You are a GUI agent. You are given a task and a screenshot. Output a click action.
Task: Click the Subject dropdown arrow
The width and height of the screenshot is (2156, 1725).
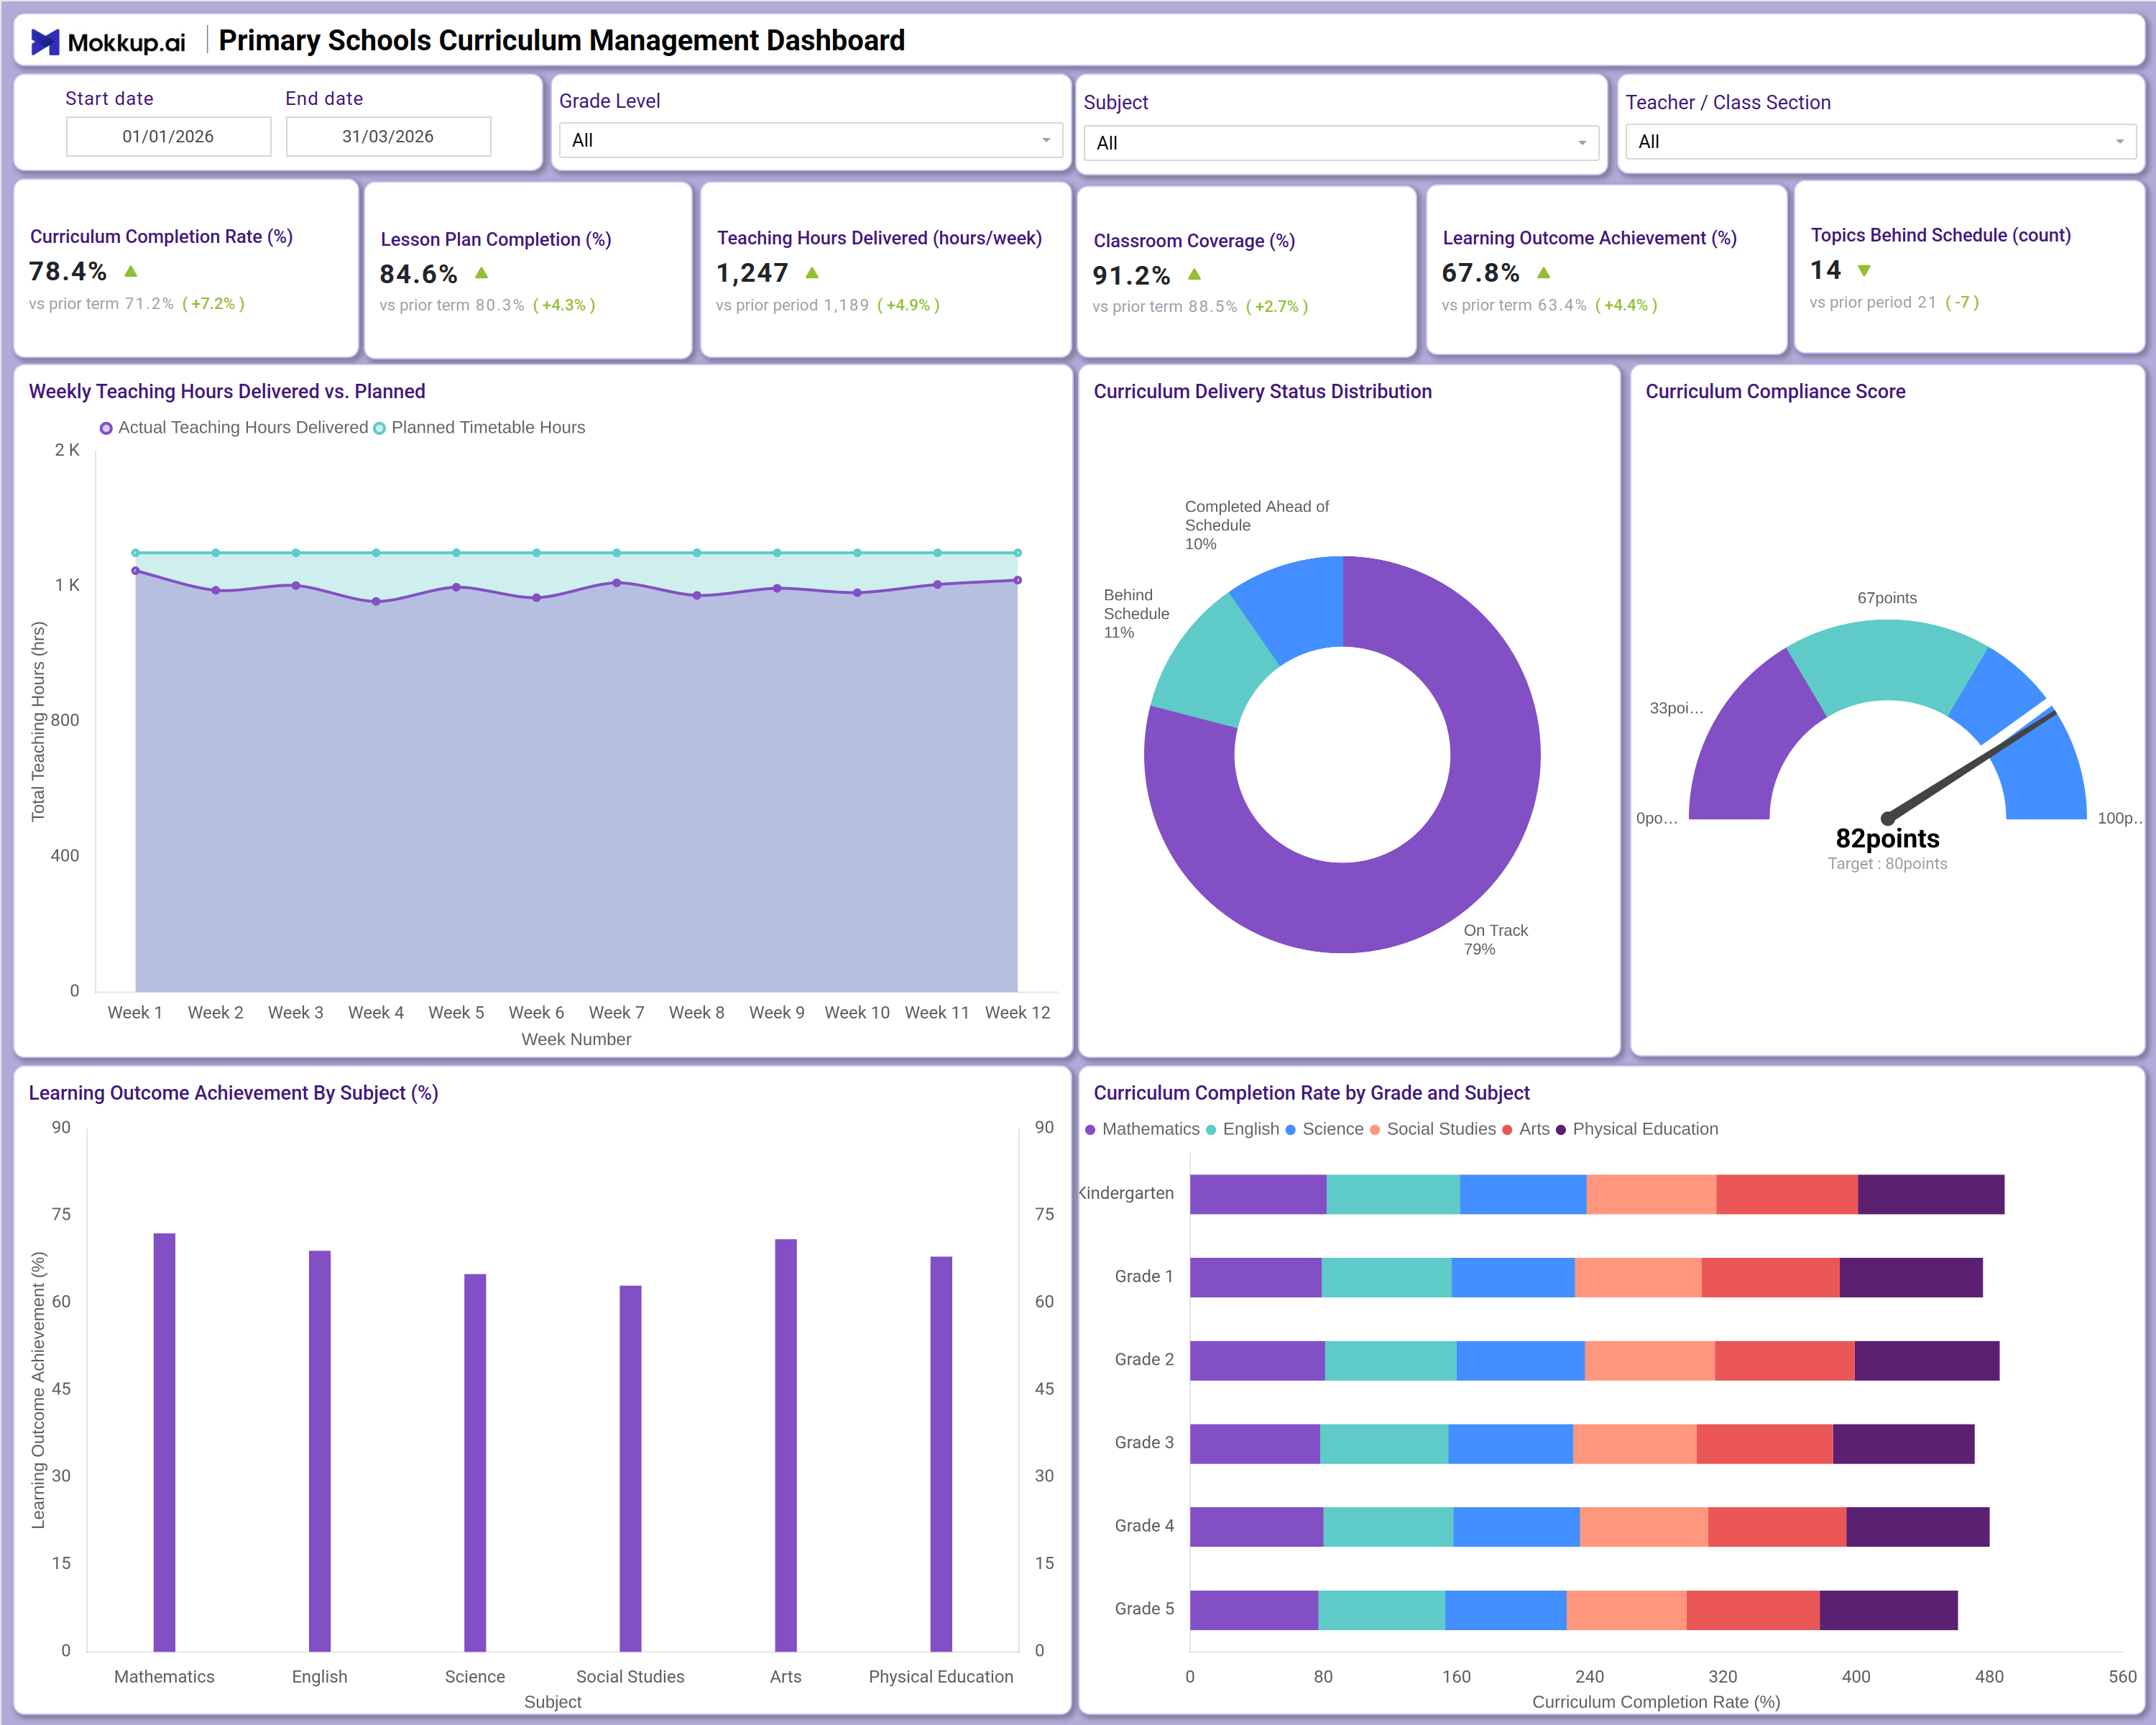pyautogui.click(x=1582, y=143)
